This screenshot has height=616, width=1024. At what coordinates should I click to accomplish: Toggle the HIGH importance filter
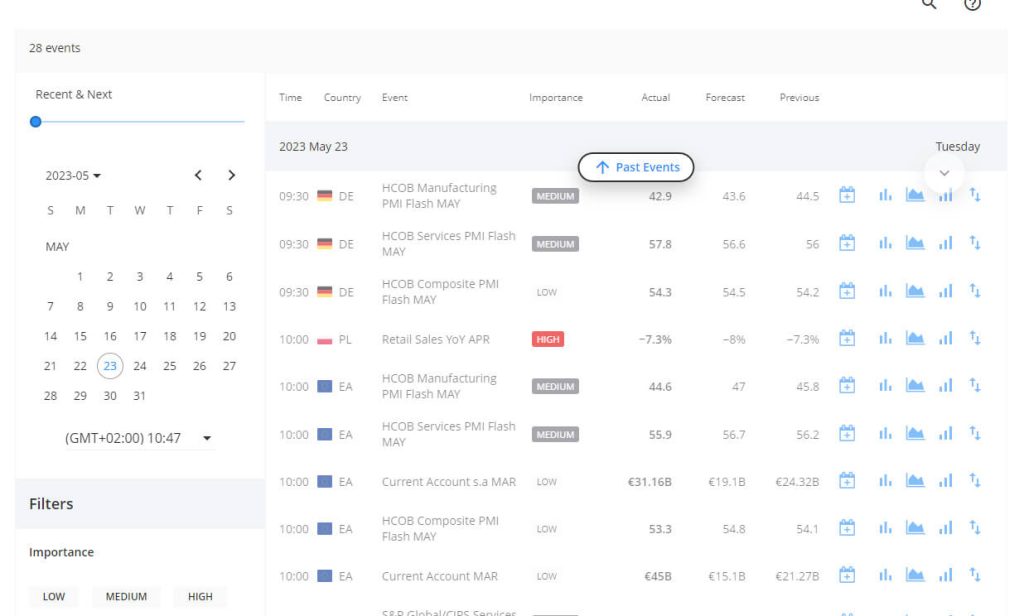200,596
